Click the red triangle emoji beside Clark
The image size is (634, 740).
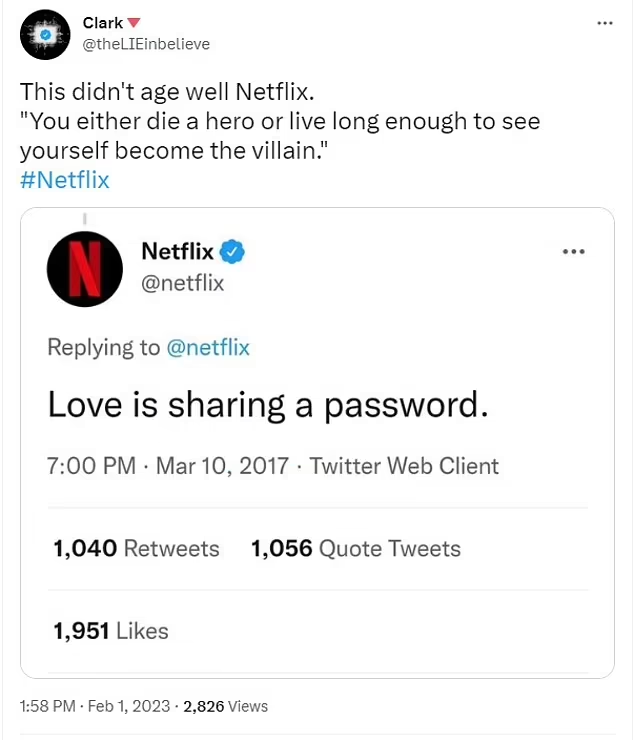coord(134,23)
